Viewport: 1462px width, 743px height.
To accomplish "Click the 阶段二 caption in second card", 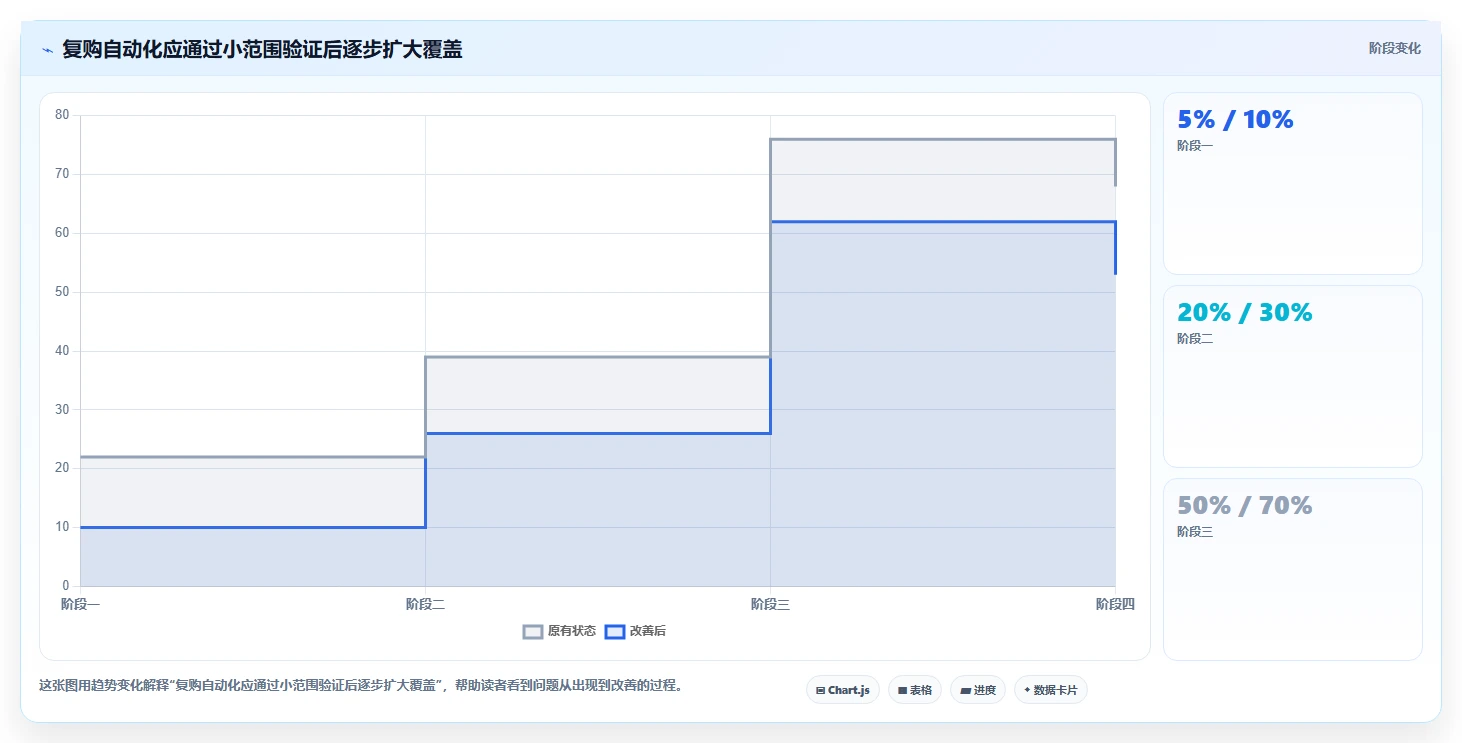I will coord(1195,339).
